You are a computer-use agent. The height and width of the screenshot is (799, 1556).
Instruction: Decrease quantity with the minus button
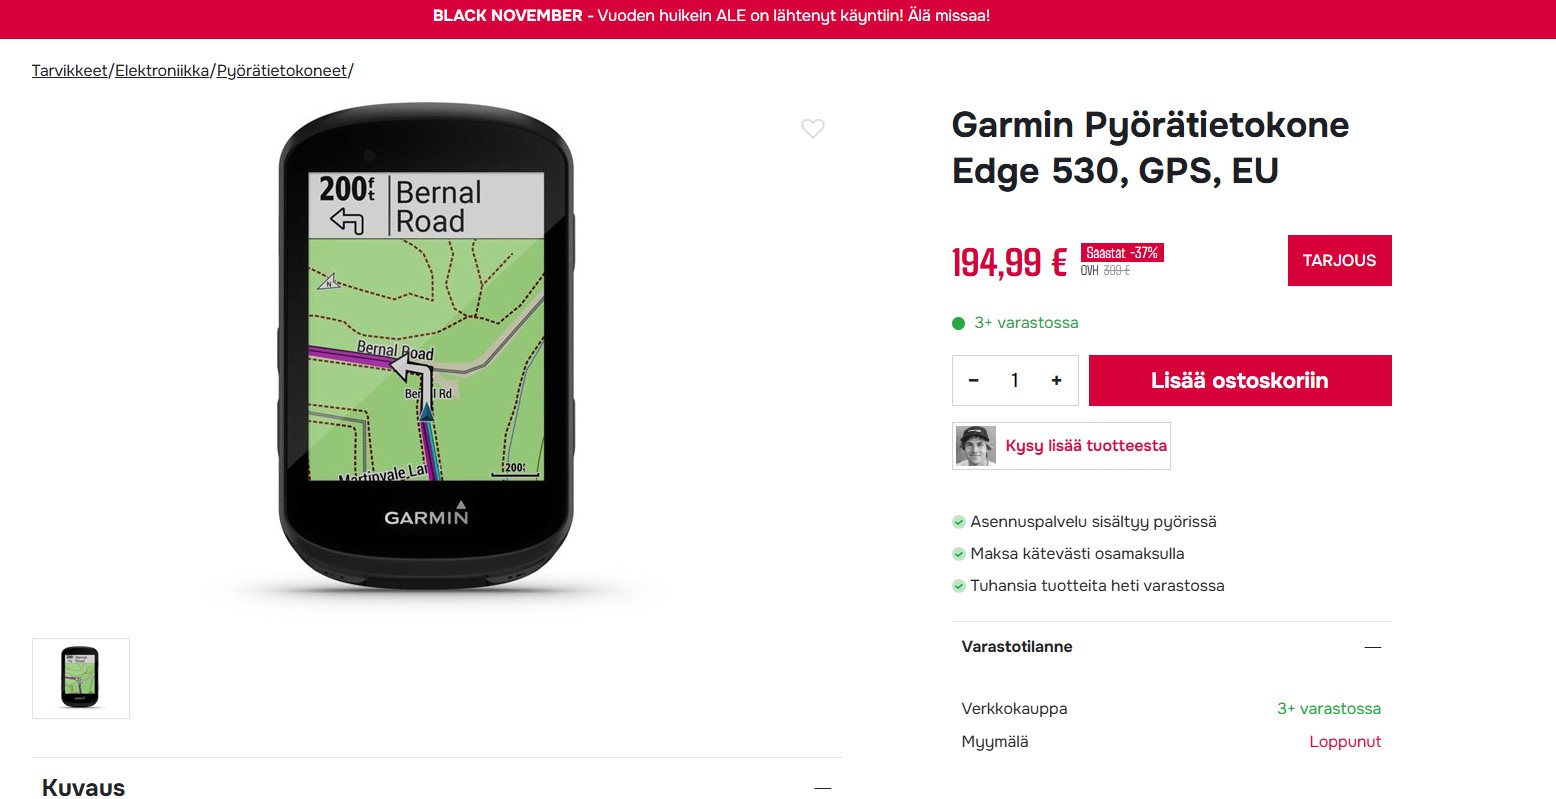[974, 380]
